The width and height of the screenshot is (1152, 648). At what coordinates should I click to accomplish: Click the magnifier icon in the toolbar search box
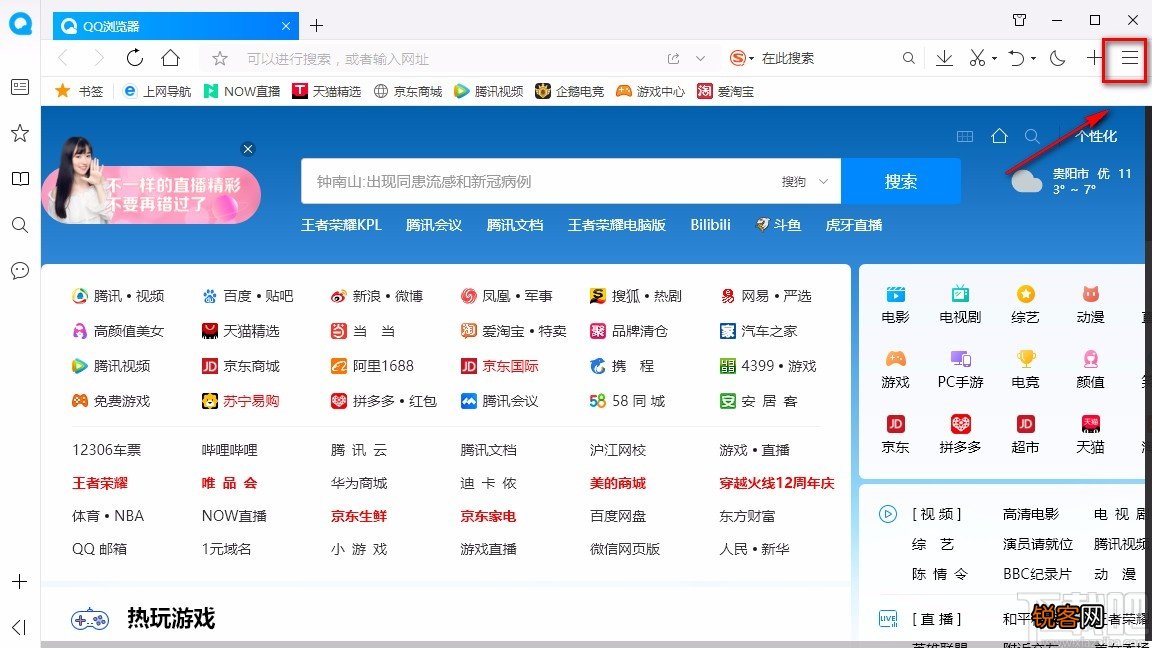coord(909,58)
